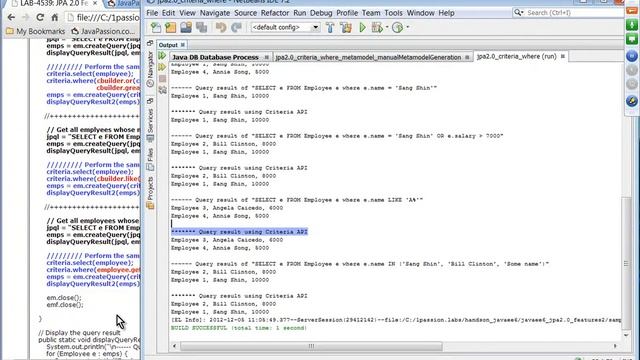Open the Debug menu
This screenshot has height=360, width=640.
(x=321, y=13)
